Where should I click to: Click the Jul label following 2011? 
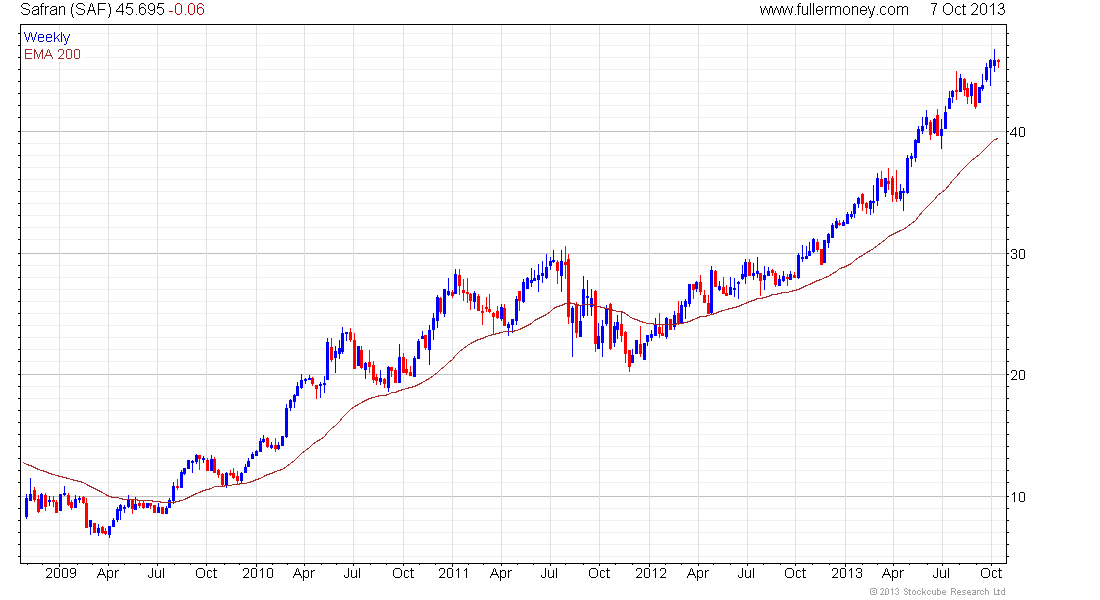coord(549,573)
